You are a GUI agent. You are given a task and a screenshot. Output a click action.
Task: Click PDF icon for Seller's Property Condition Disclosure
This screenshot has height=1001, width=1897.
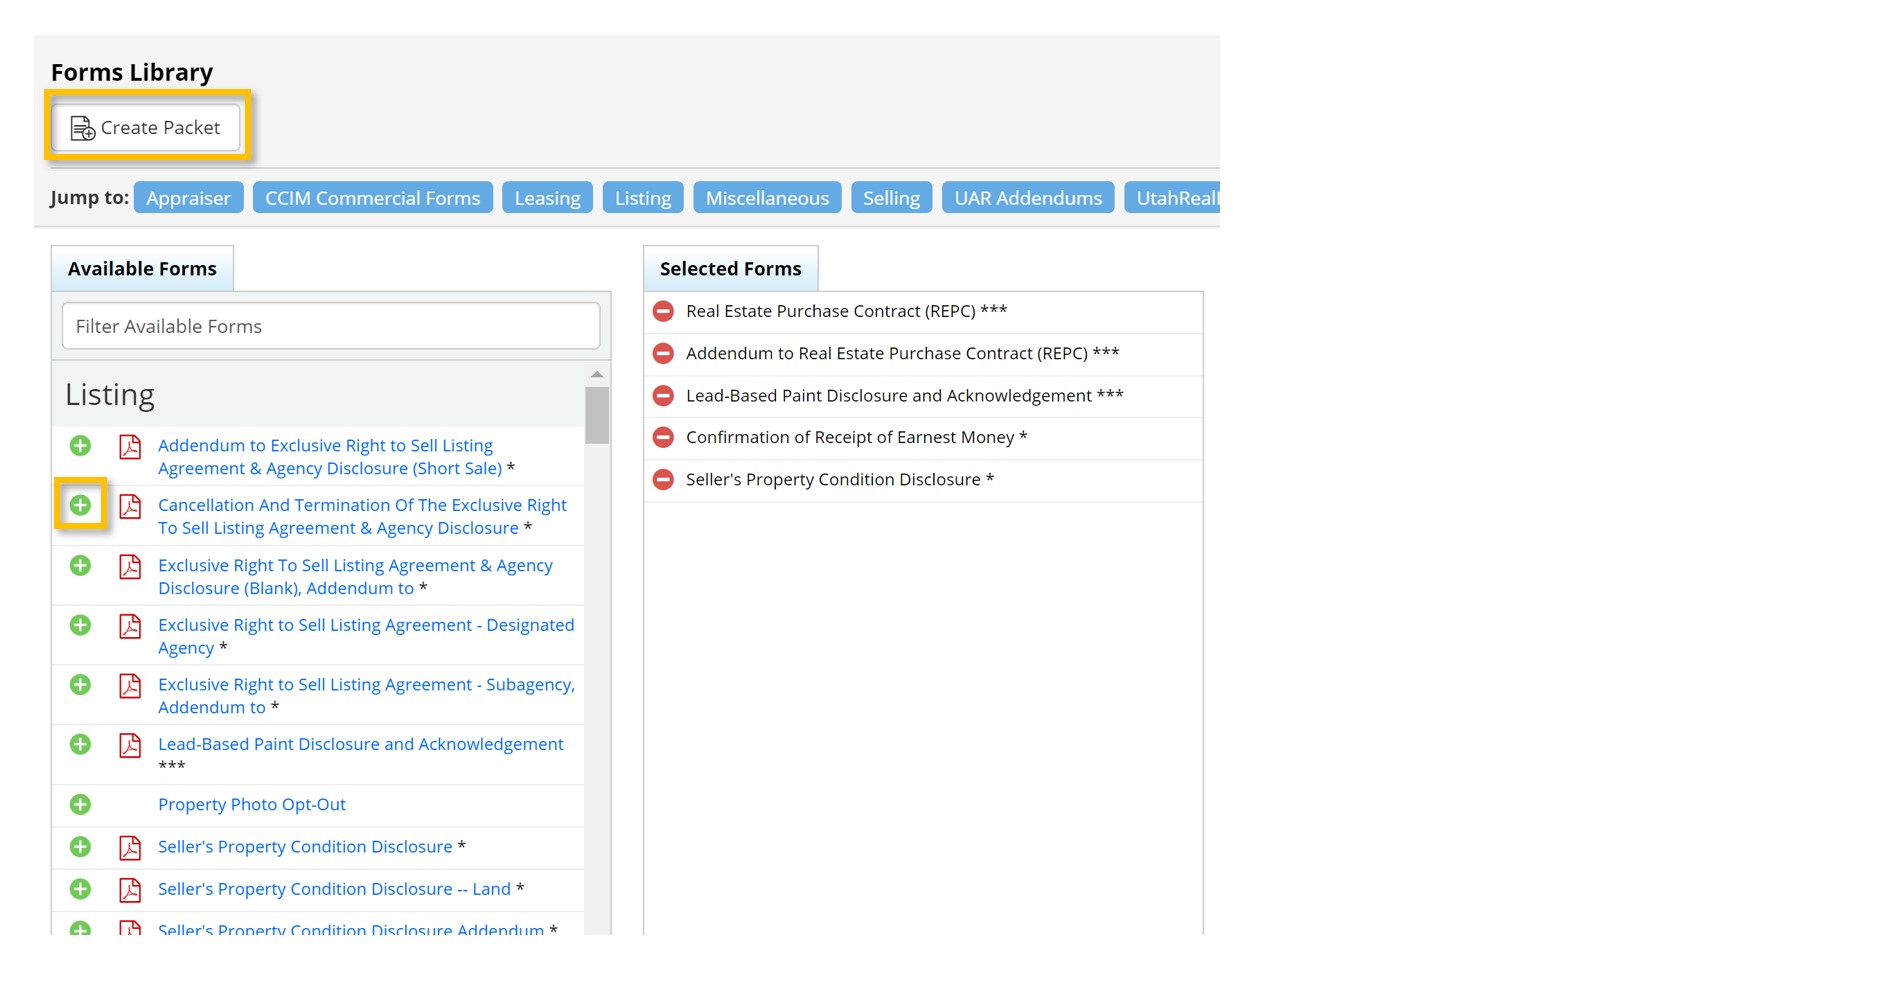130,848
